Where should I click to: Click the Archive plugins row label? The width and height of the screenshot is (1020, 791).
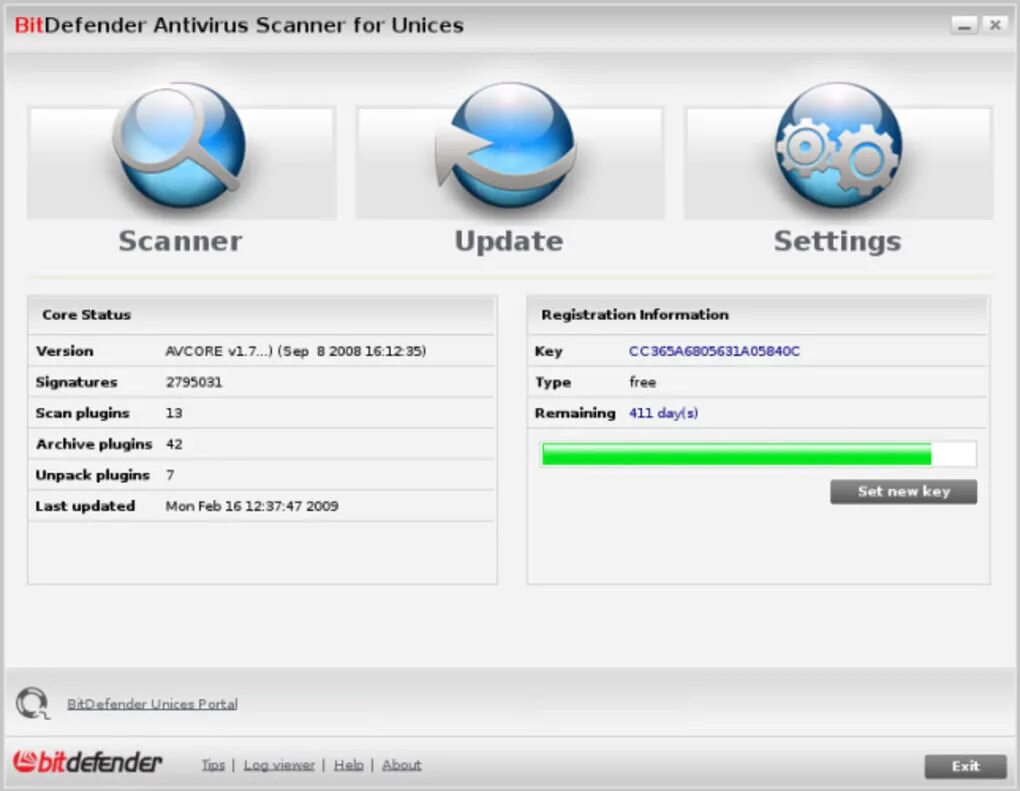94,444
